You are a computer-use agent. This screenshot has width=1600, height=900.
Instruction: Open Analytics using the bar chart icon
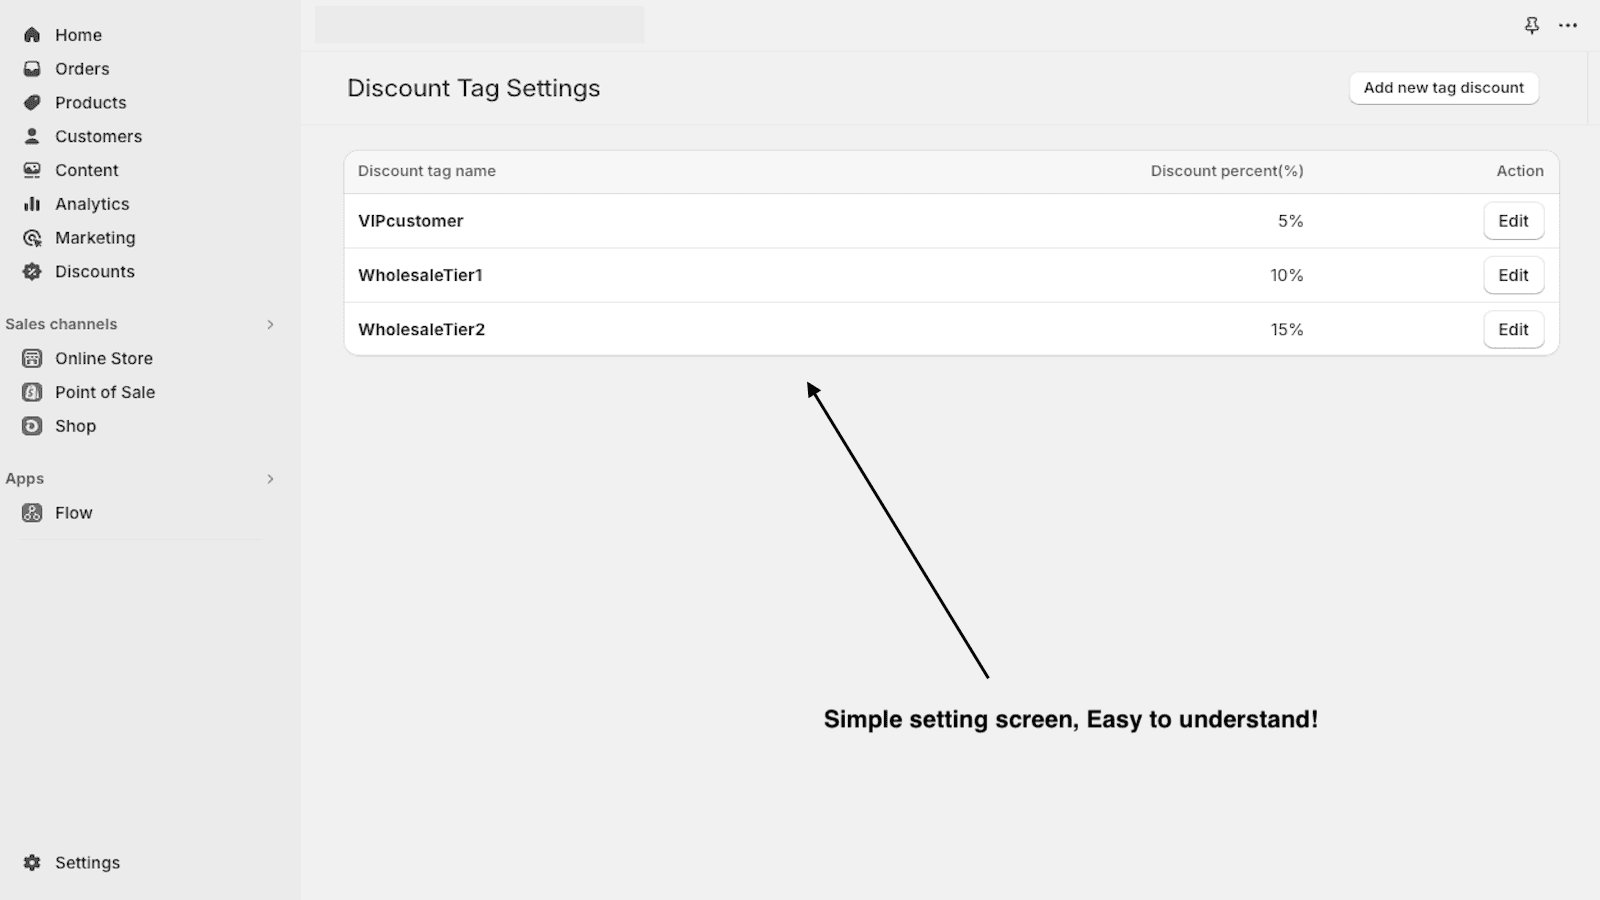(x=32, y=204)
